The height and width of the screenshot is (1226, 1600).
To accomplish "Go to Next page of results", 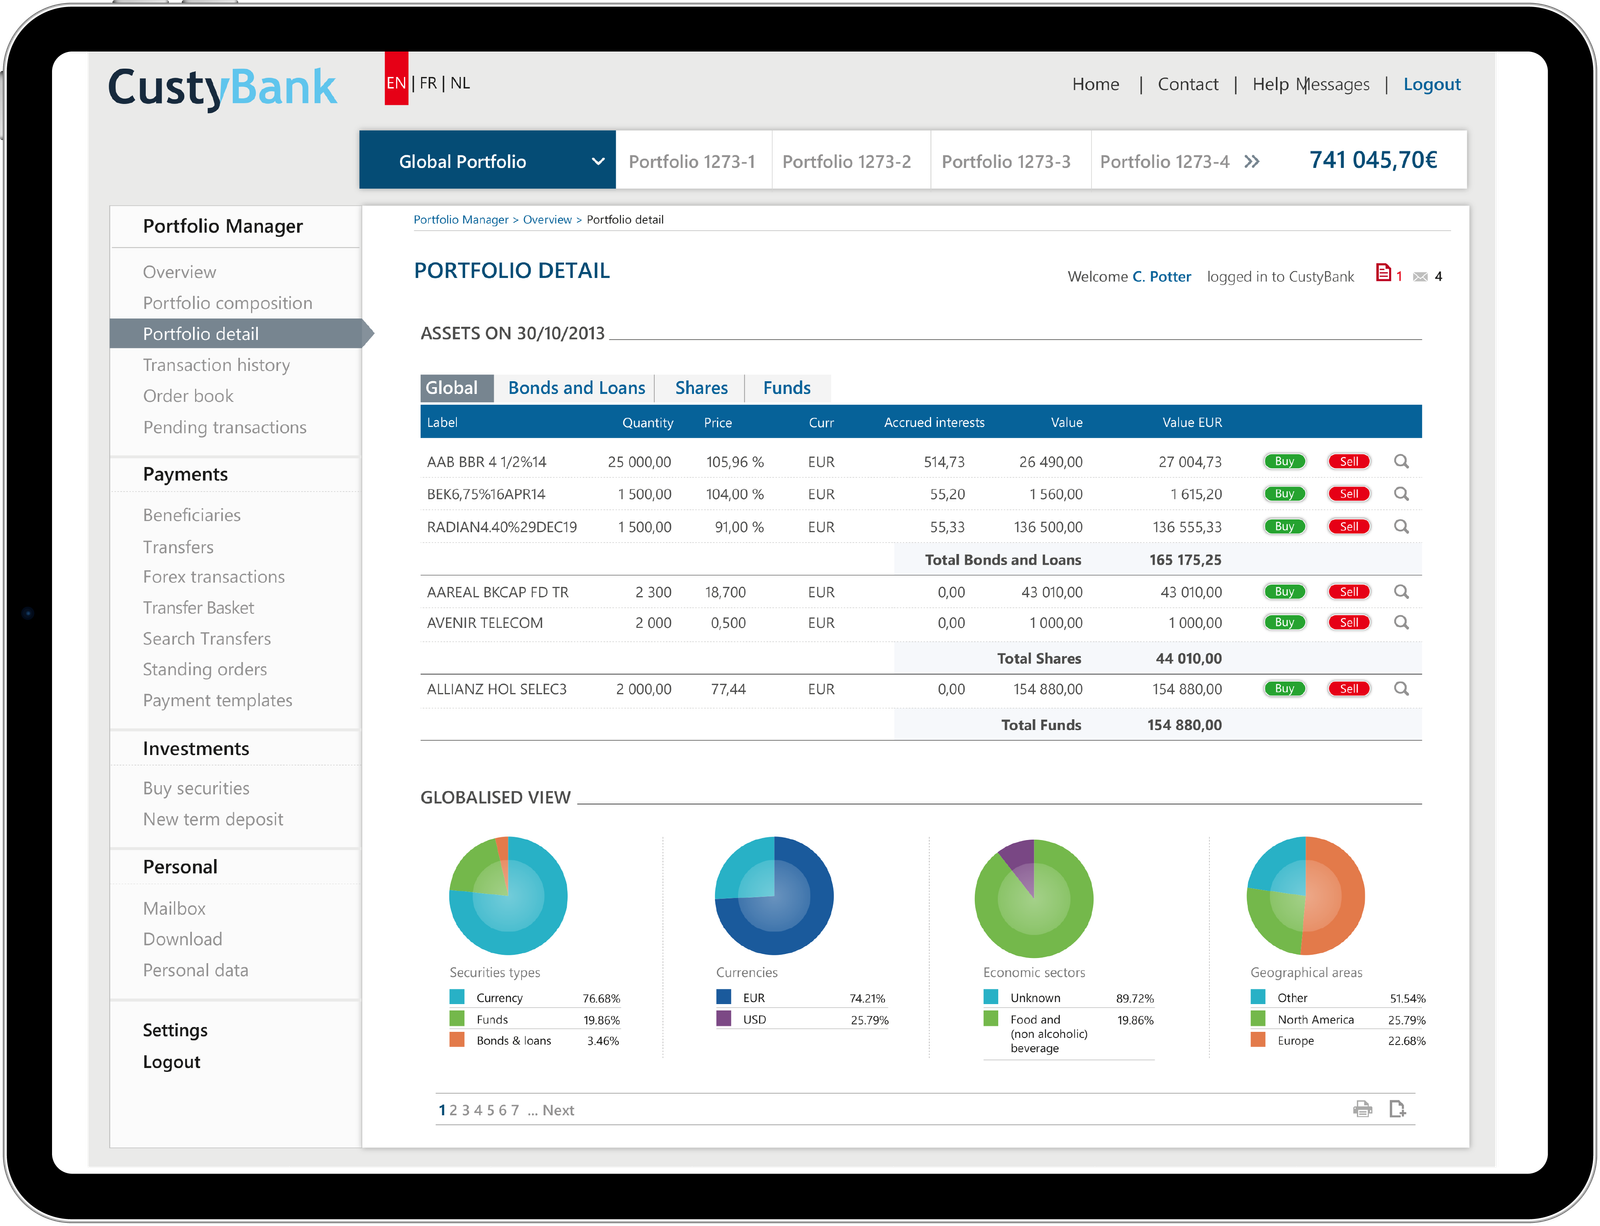I will (558, 1110).
